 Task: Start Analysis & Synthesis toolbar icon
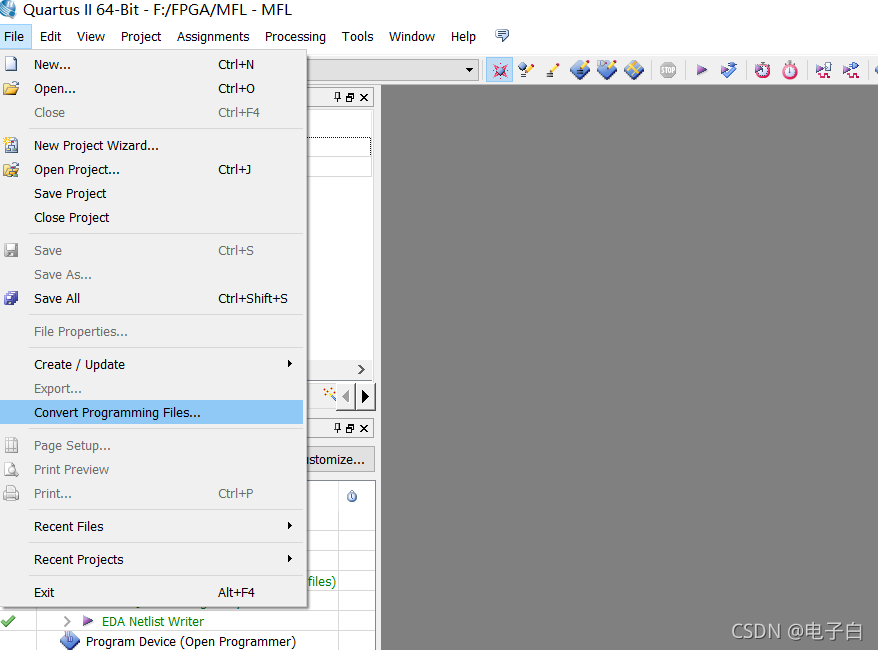tap(728, 70)
